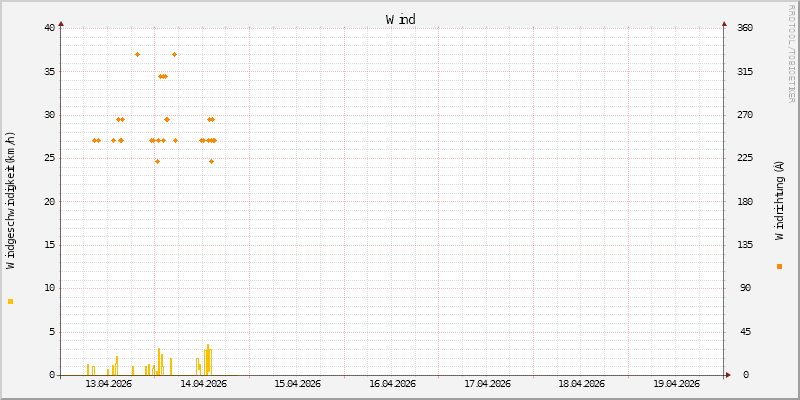The height and width of the screenshot is (400, 800).
Task: Click the 360 tick on the right axis
Action: pos(745,27)
